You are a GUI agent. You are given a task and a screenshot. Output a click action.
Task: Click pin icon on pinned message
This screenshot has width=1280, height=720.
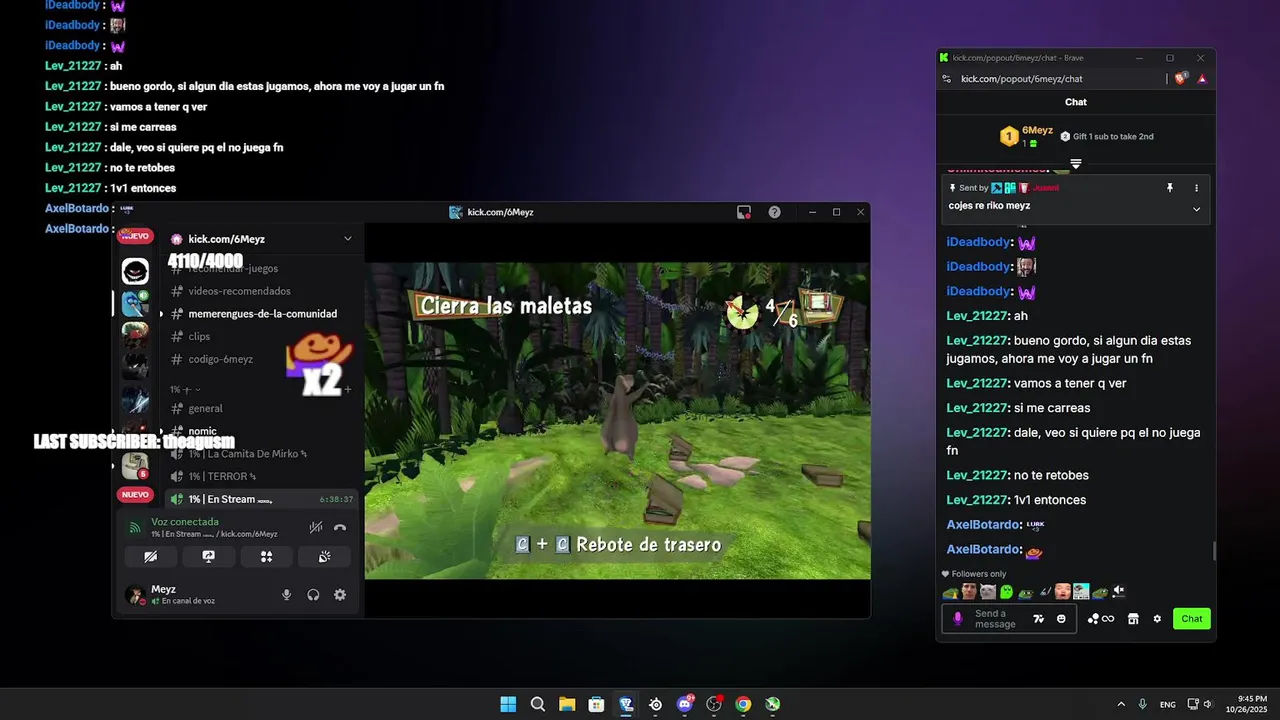1170,188
